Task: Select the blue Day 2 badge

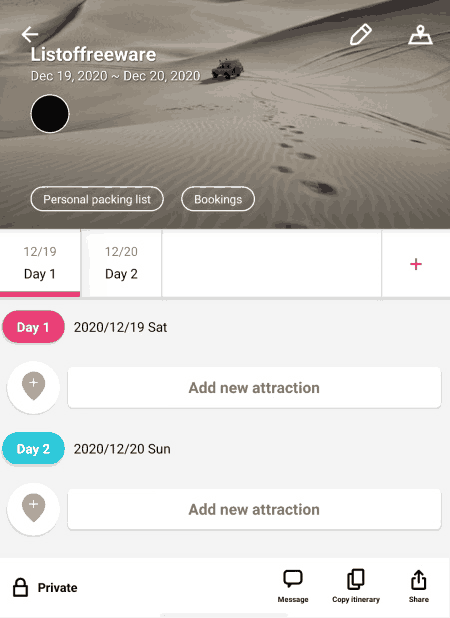Action: [33, 449]
